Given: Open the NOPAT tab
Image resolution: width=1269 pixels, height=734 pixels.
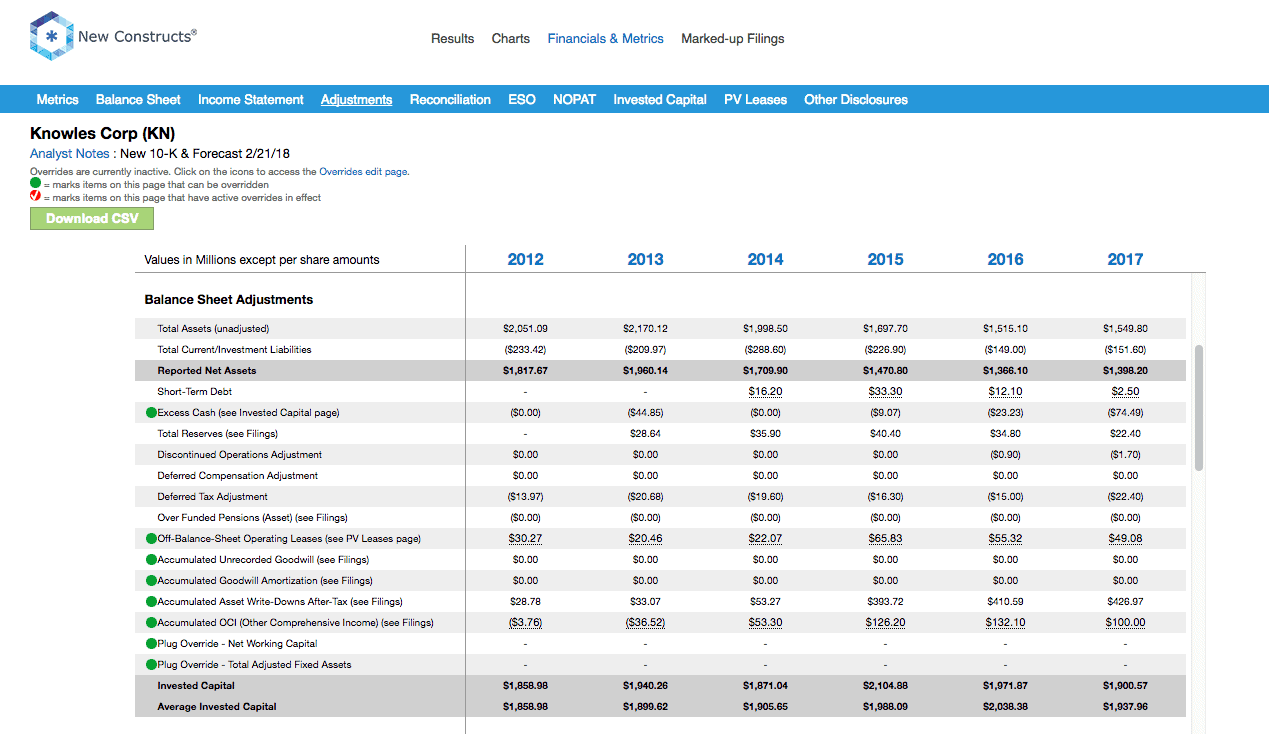Looking at the screenshot, I should pos(574,100).
